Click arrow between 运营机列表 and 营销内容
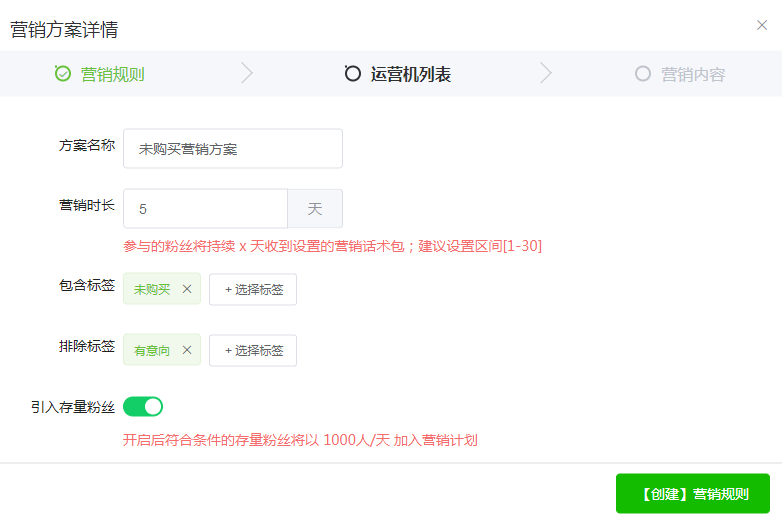The height and width of the screenshot is (520, 782). coord(545,74)
